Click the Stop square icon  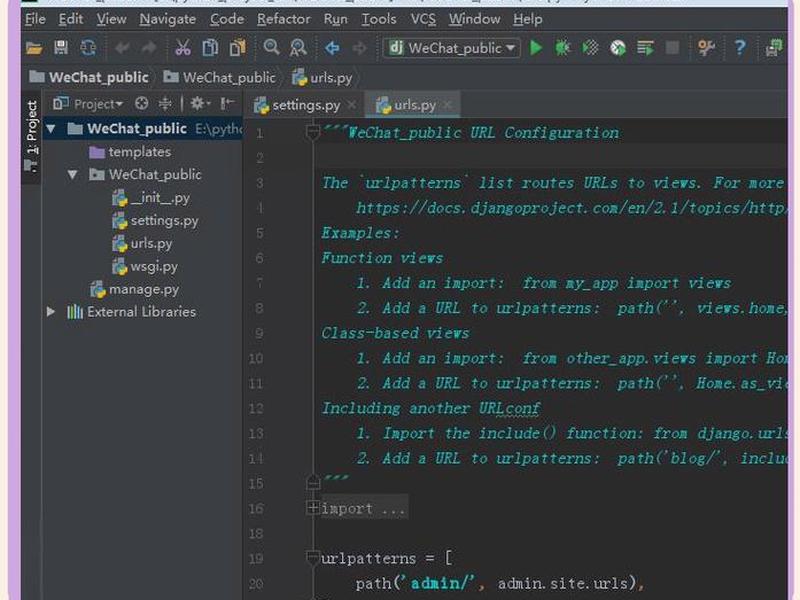[x=672, y=48]
